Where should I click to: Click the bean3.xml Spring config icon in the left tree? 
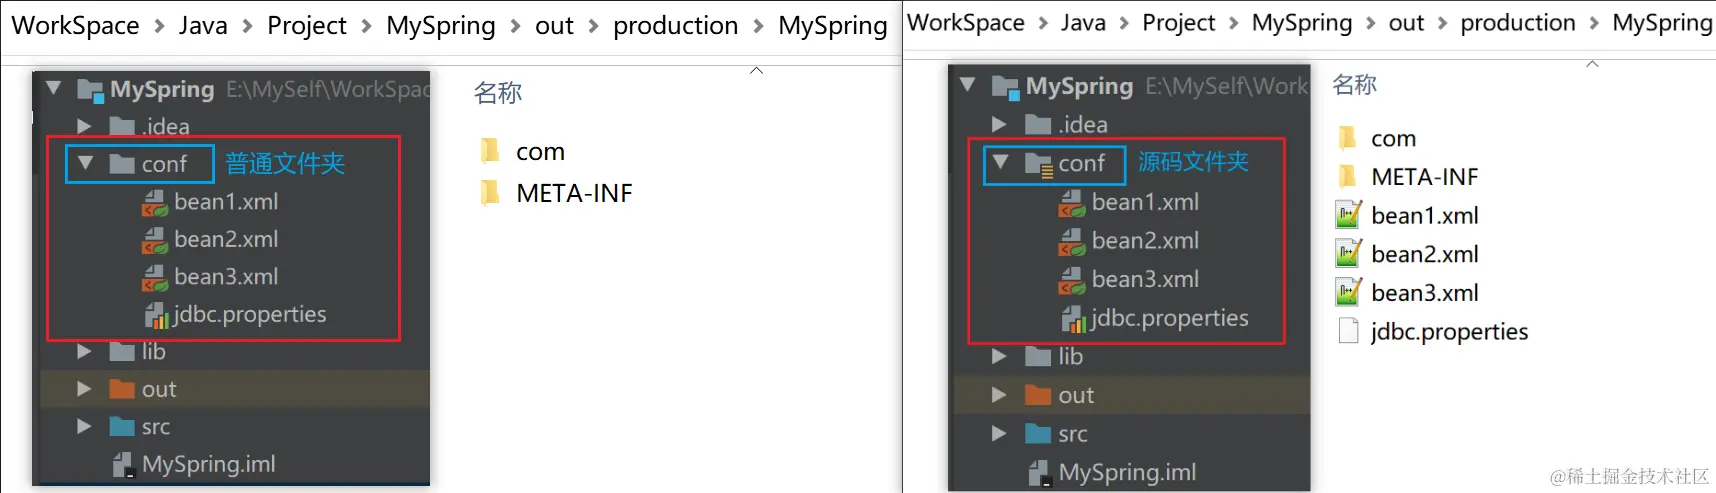[155, 278]
